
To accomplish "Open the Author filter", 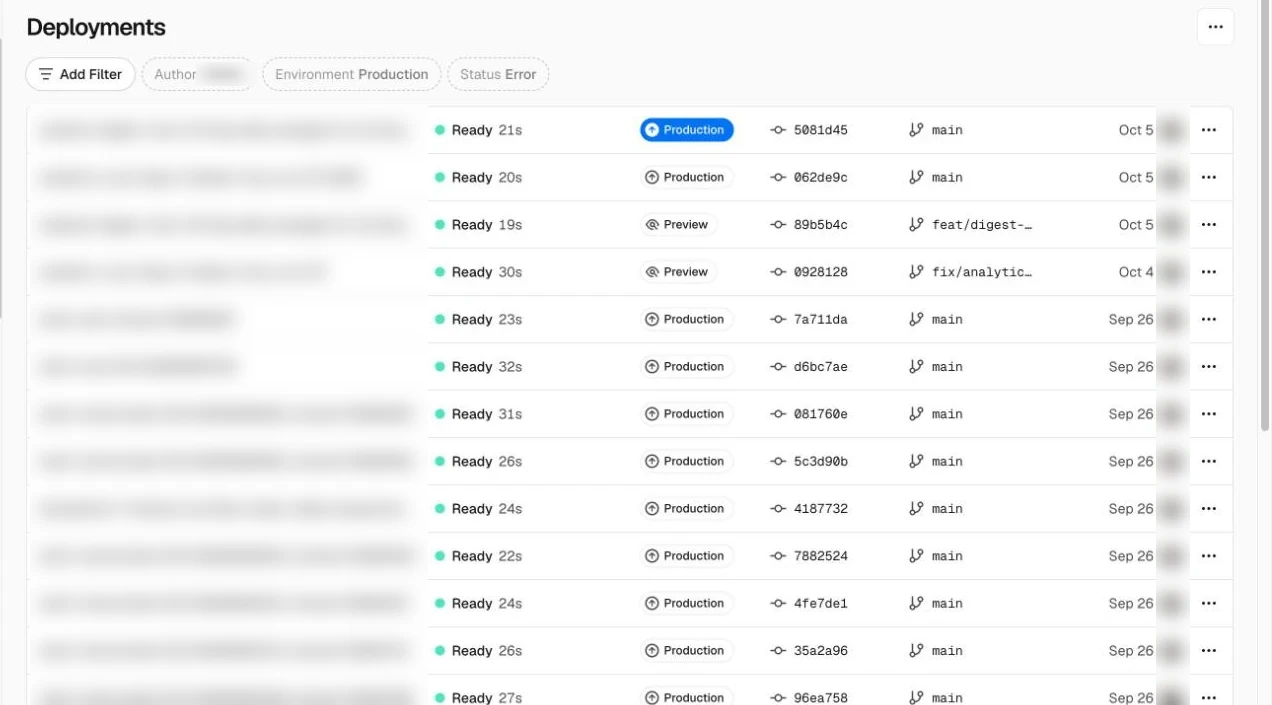I will coord(198,74).
